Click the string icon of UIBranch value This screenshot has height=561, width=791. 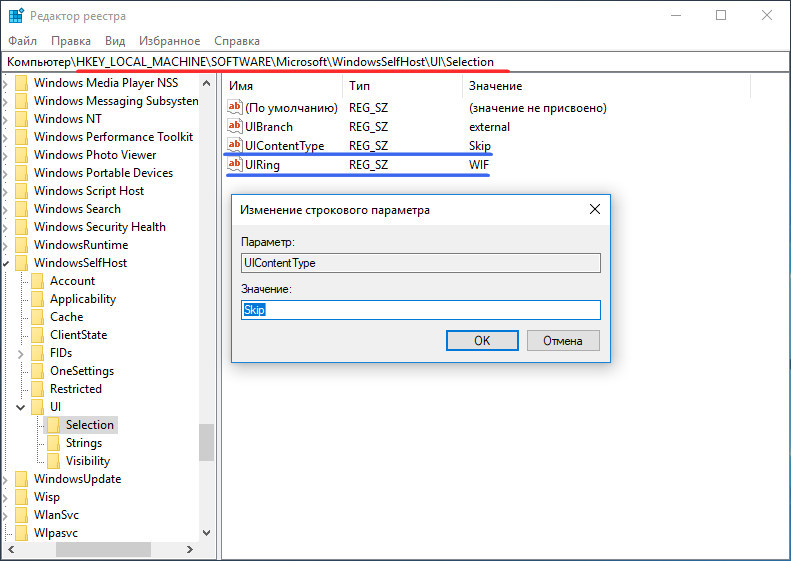pyautogui.click(x=235, y=126)
